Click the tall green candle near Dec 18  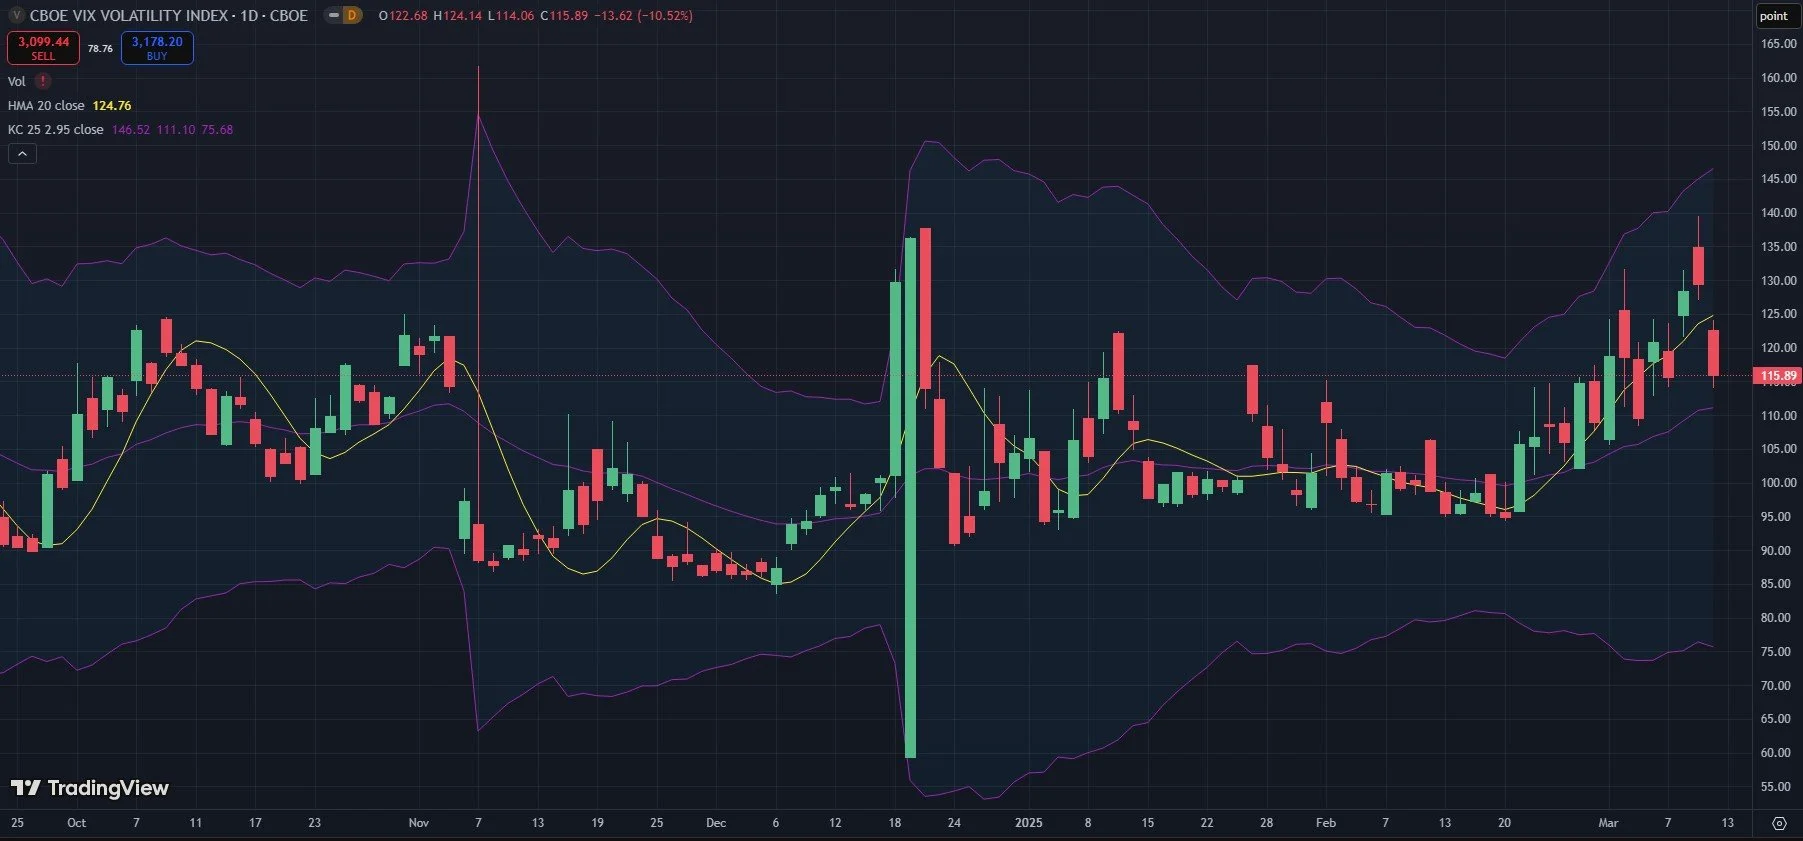[x=910, y=497]
